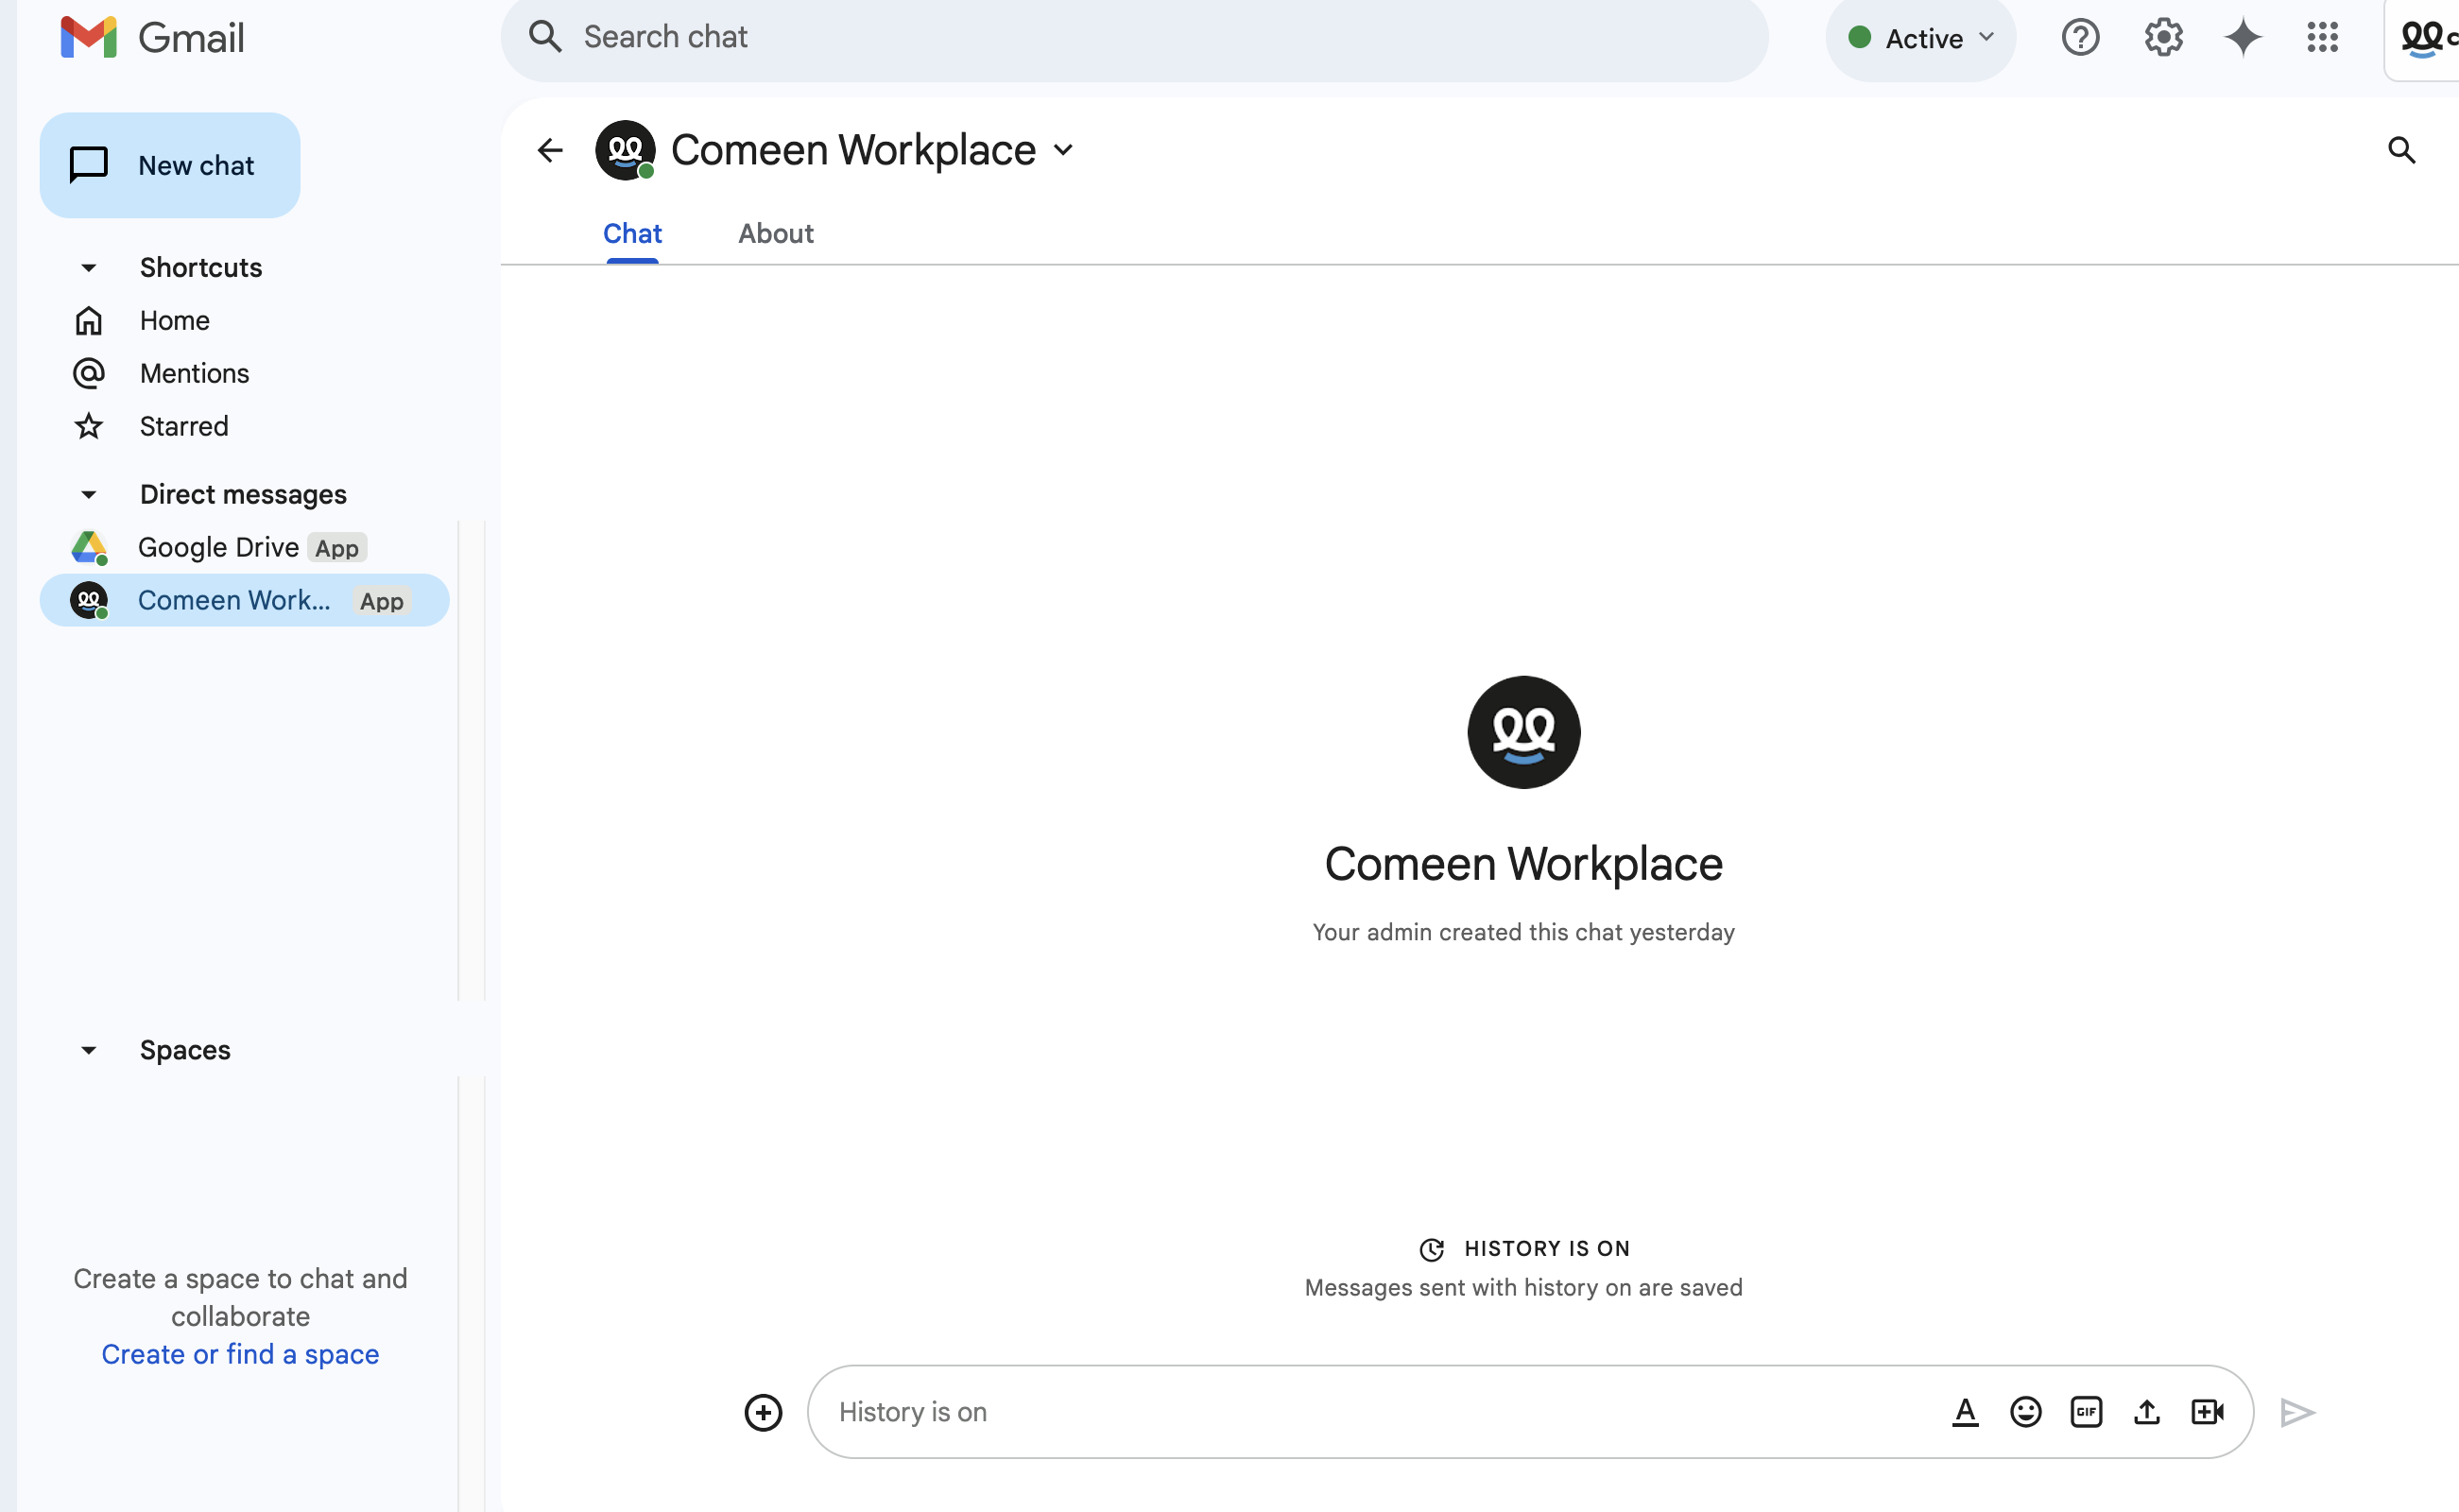Screen dimensions: 2459x1512
Task: Click the Comeen Workplace avatar in the chat header
Action: [x=625, y=150]
